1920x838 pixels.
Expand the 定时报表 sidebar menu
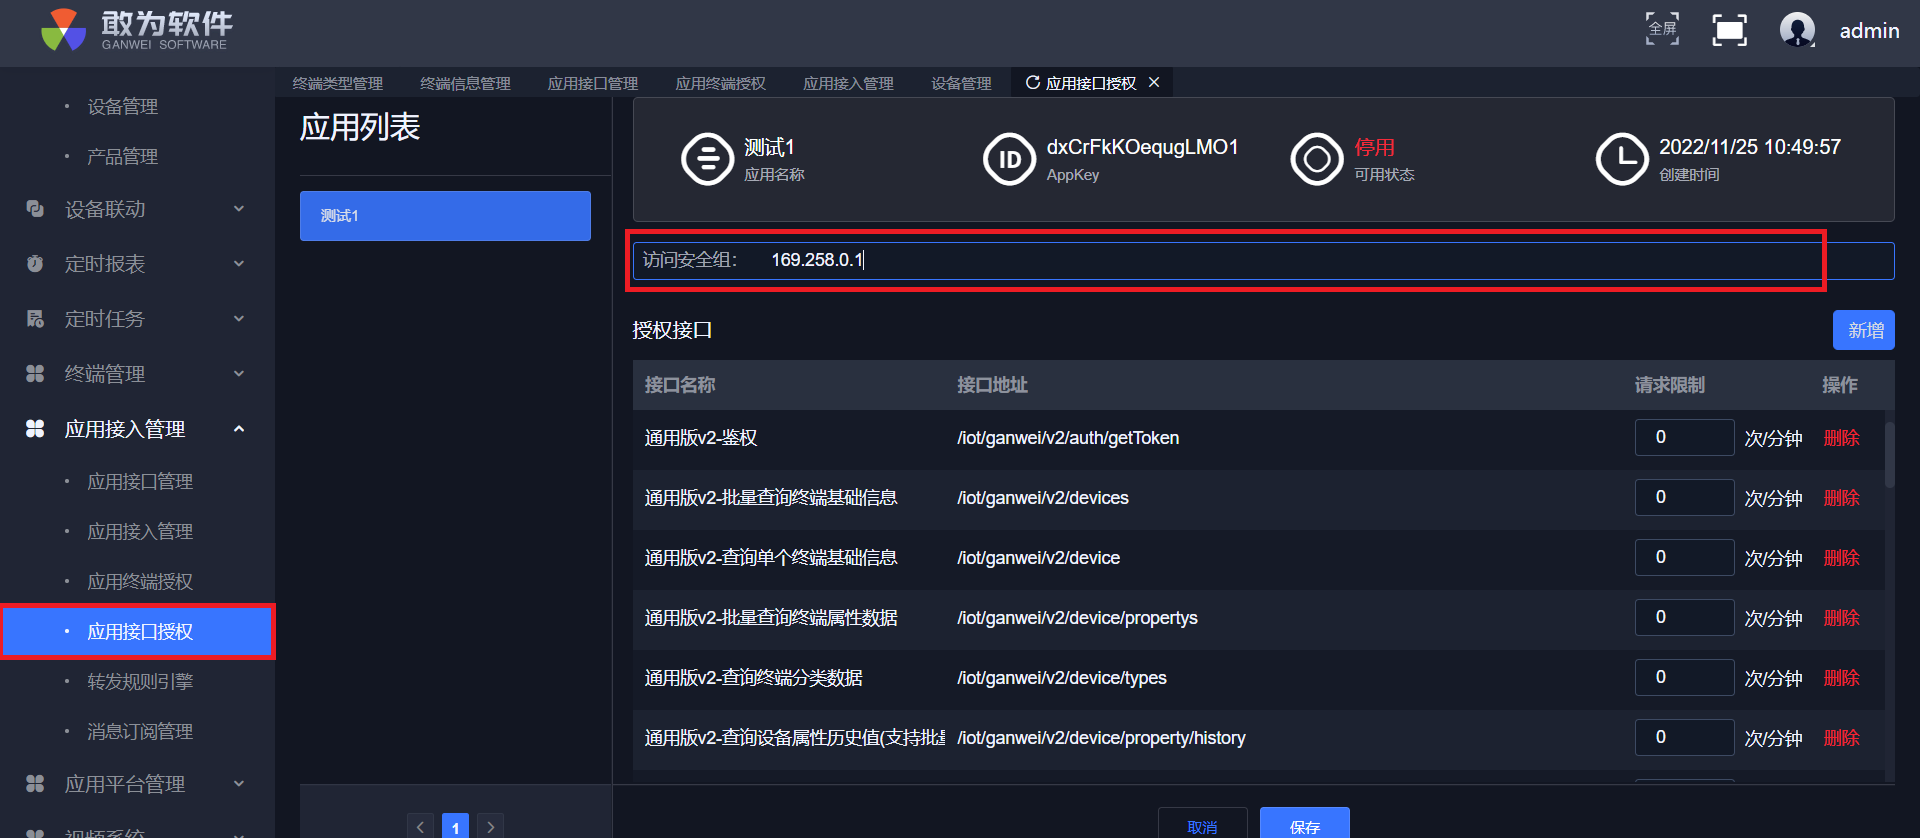(x=238, y=264)
